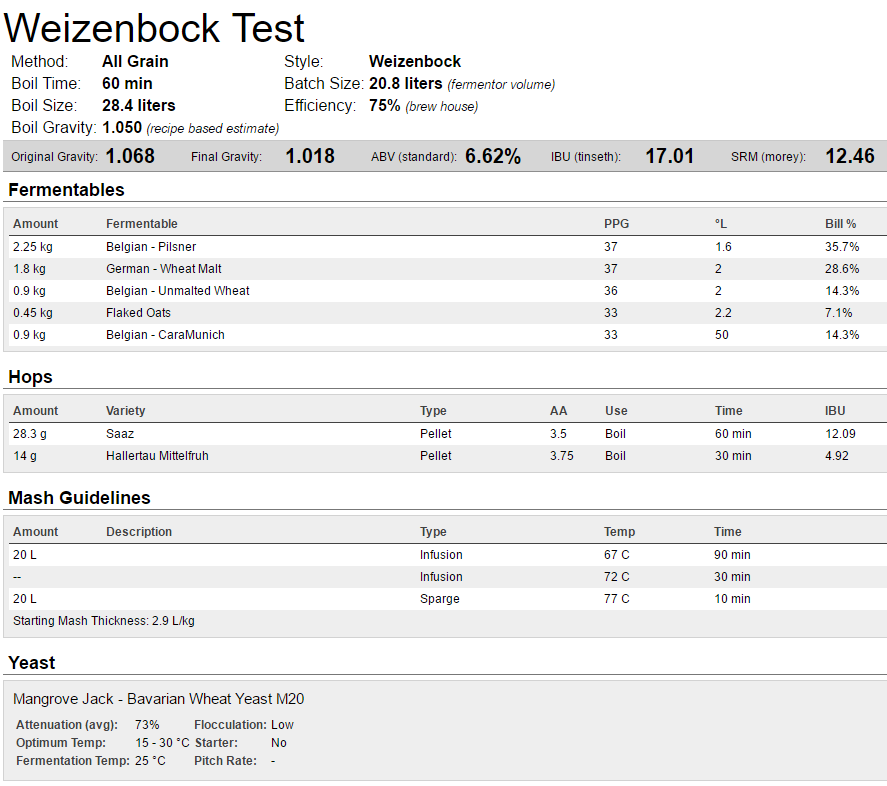The height and width of the screenshot is (786, 887).
Task: Click the SRM morey value 12.46
Action: point(849,156)
